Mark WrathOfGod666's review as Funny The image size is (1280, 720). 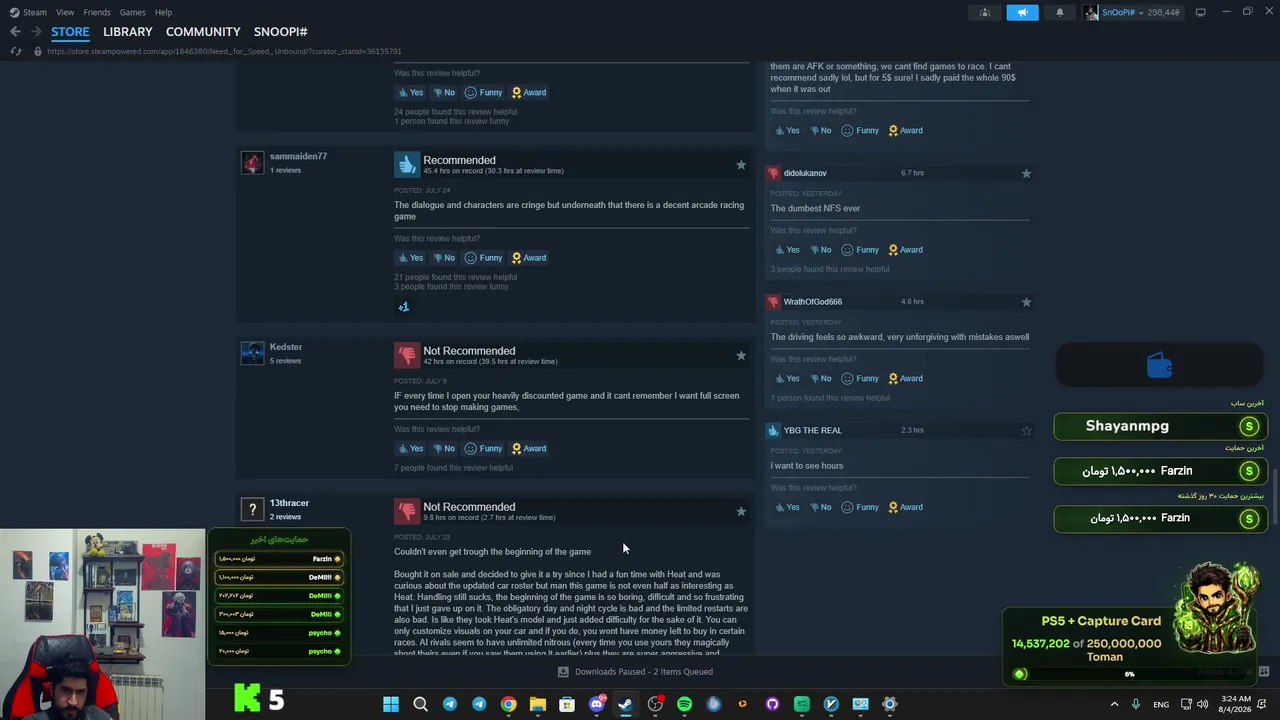pos(860,379)
